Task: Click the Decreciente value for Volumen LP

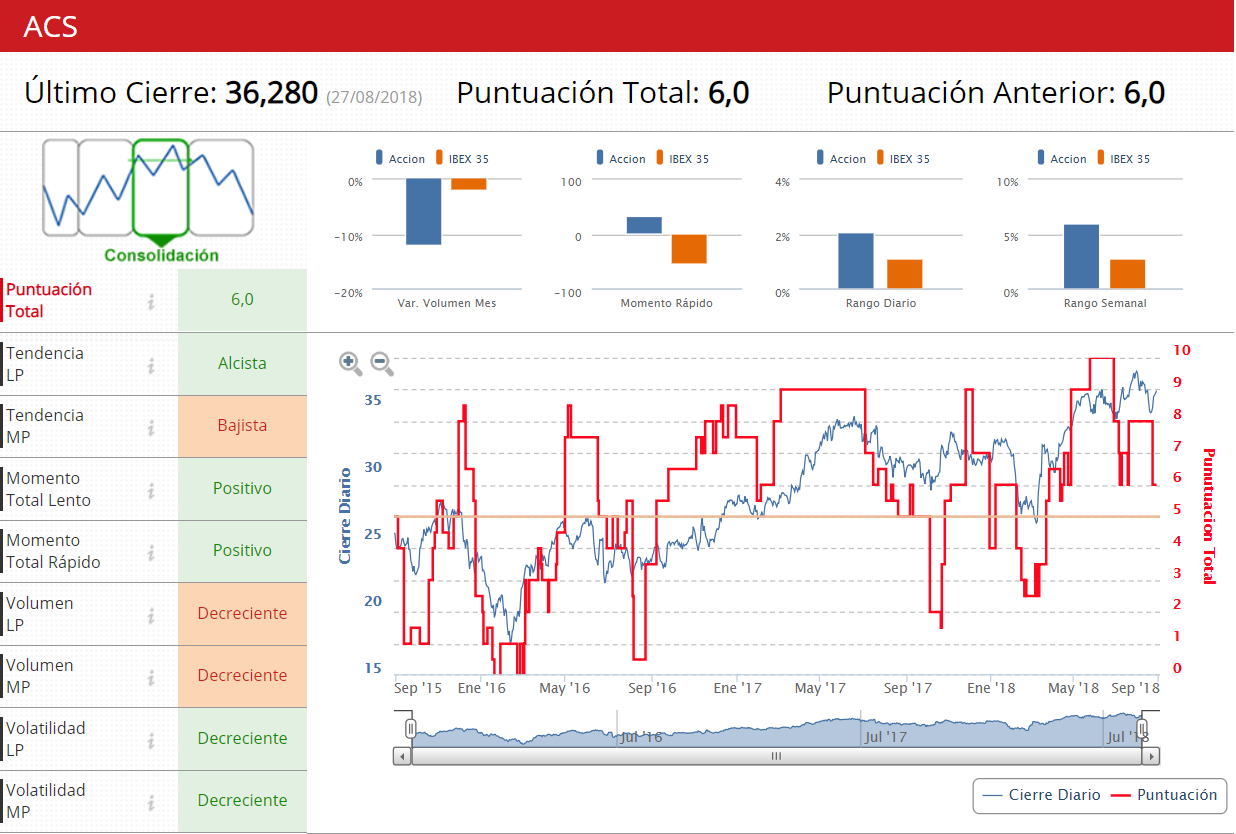Action: coord(242,614)
